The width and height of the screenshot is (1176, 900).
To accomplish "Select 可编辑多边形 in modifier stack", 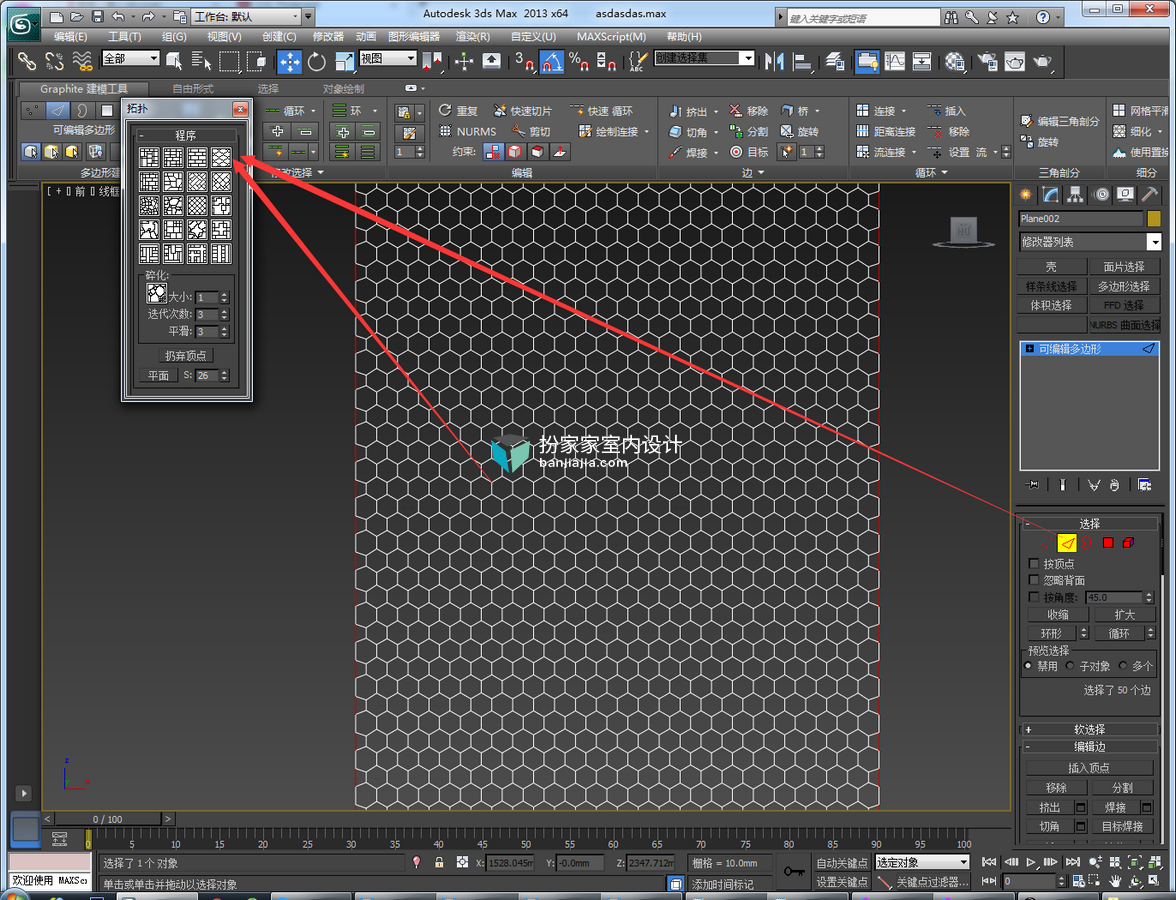I will click(1090, 349).
